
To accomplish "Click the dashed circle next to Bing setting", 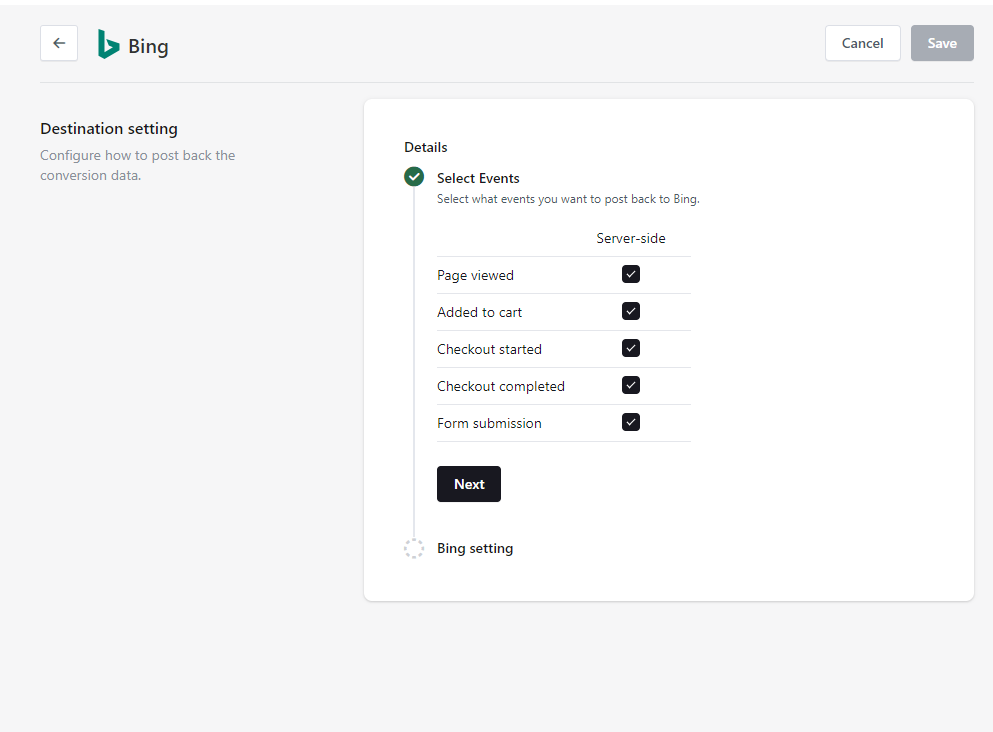I will (414, 548).
